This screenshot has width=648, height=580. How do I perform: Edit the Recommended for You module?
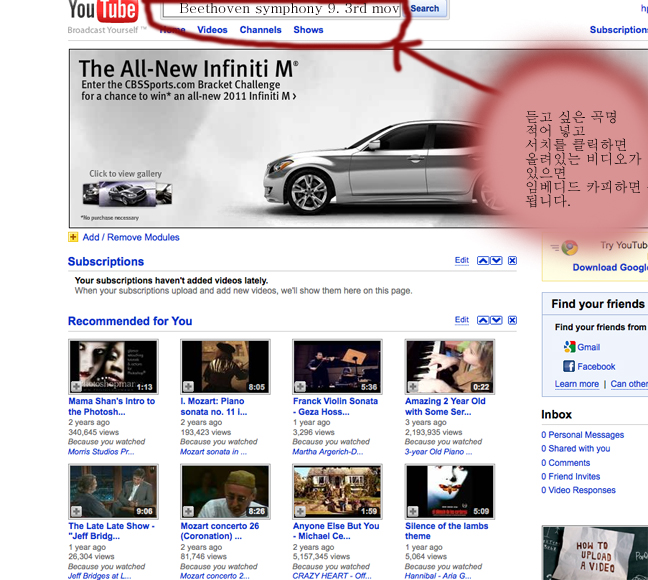click(x=462, y=320)
